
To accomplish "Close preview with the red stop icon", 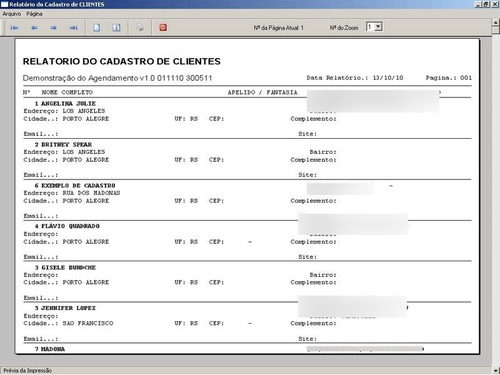I will point(163,28).
